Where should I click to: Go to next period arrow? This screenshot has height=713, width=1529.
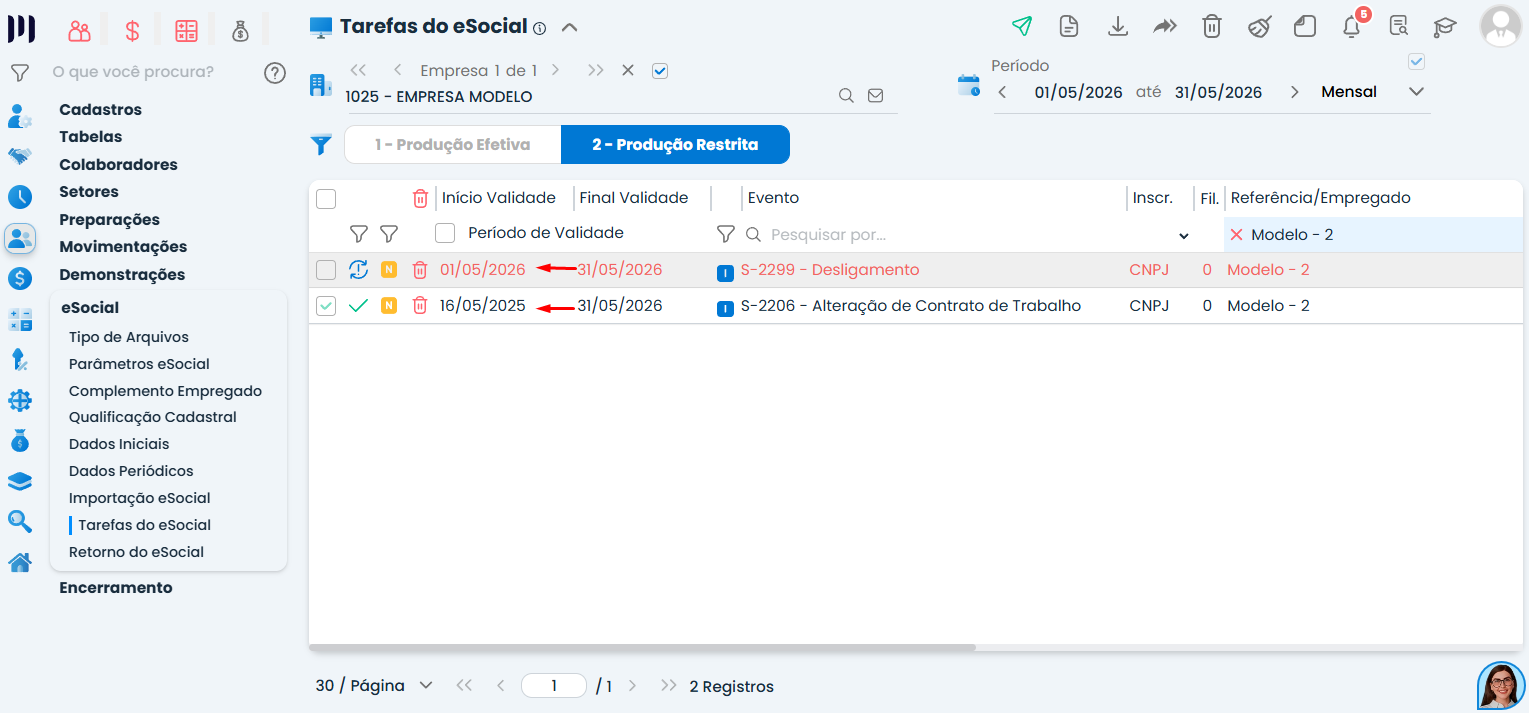coord(1295,92)
